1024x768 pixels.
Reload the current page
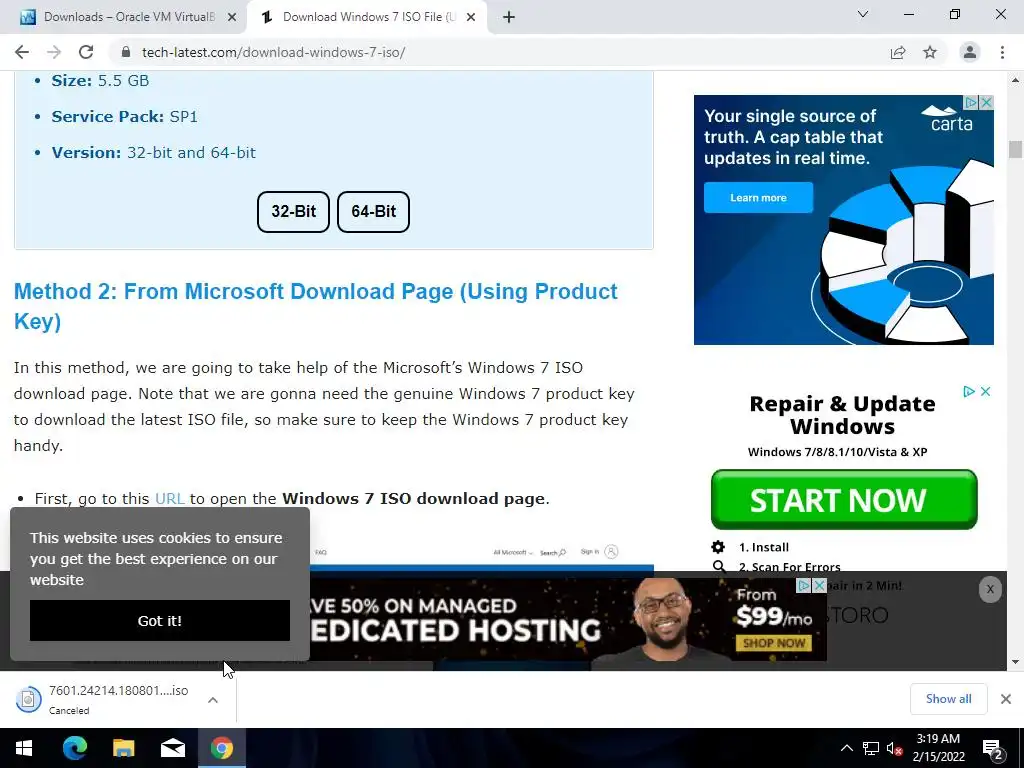[x=86, y=52]
